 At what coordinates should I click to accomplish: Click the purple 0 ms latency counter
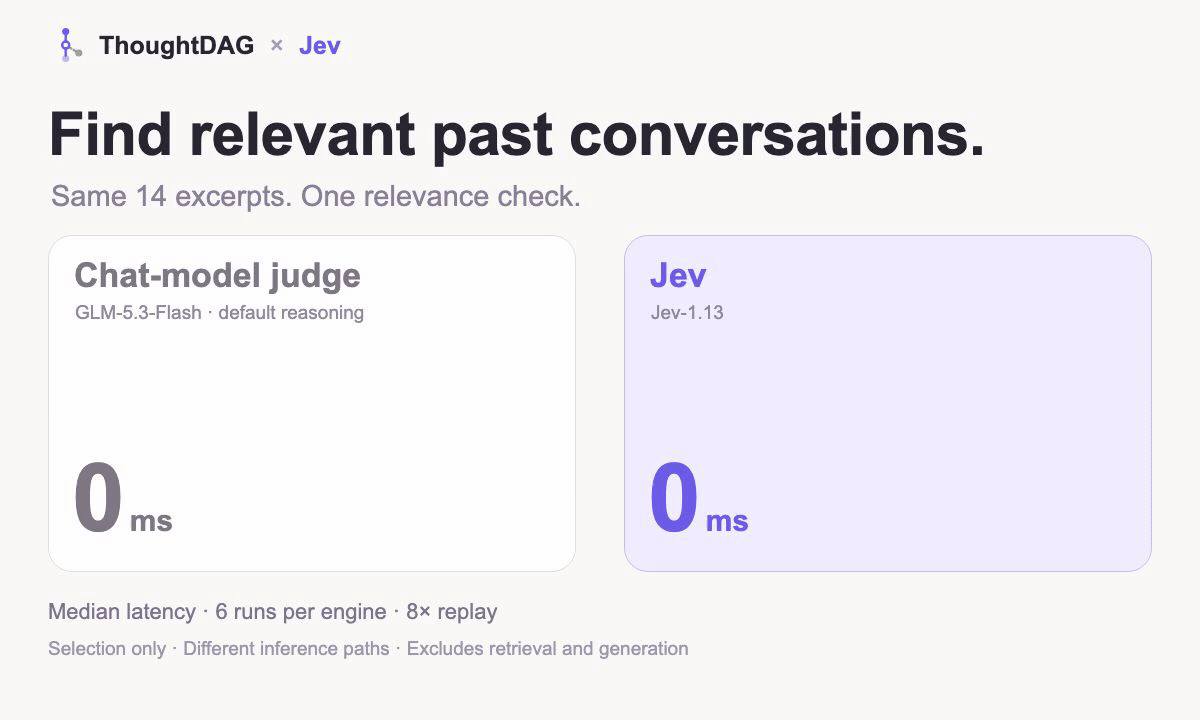pyautogui.click(x=699, y=500)
